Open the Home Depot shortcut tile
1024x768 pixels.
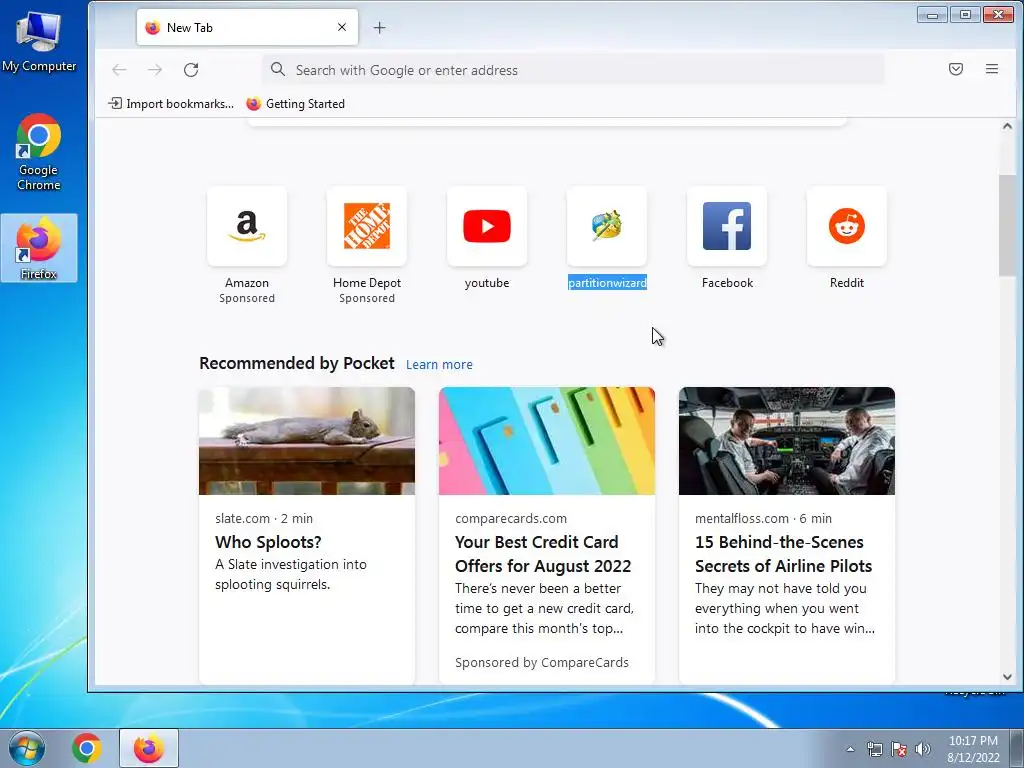(x=367, y=226)
